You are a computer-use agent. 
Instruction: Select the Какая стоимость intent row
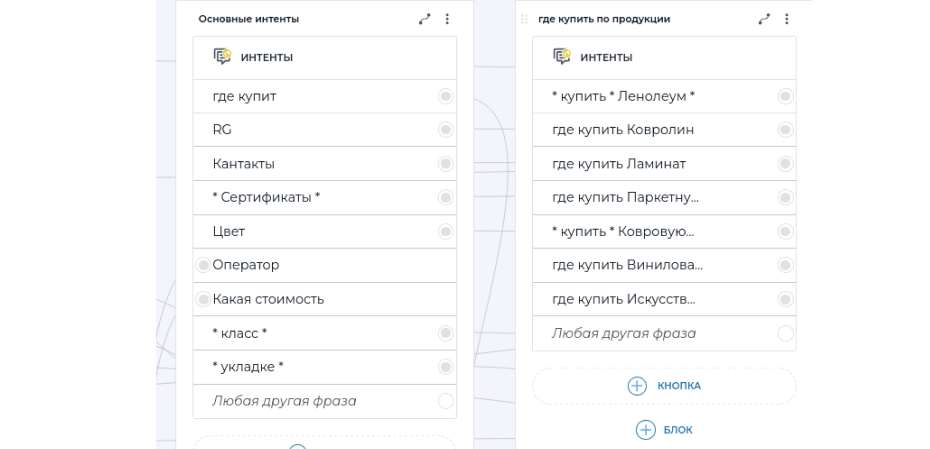coord(300,299)
